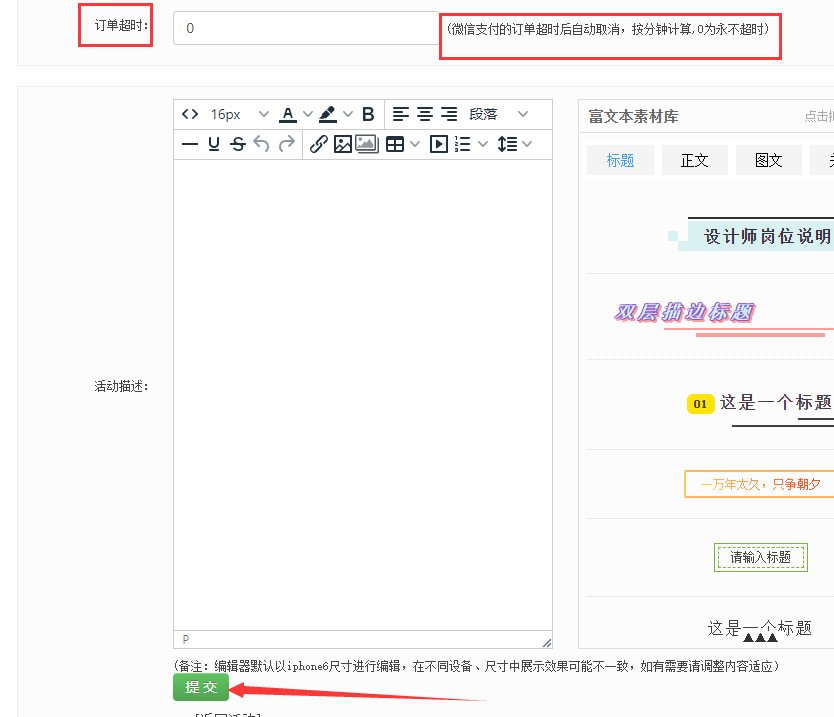Click the 订单超时 input field
The image size is (834, 717).
(305, 28)
